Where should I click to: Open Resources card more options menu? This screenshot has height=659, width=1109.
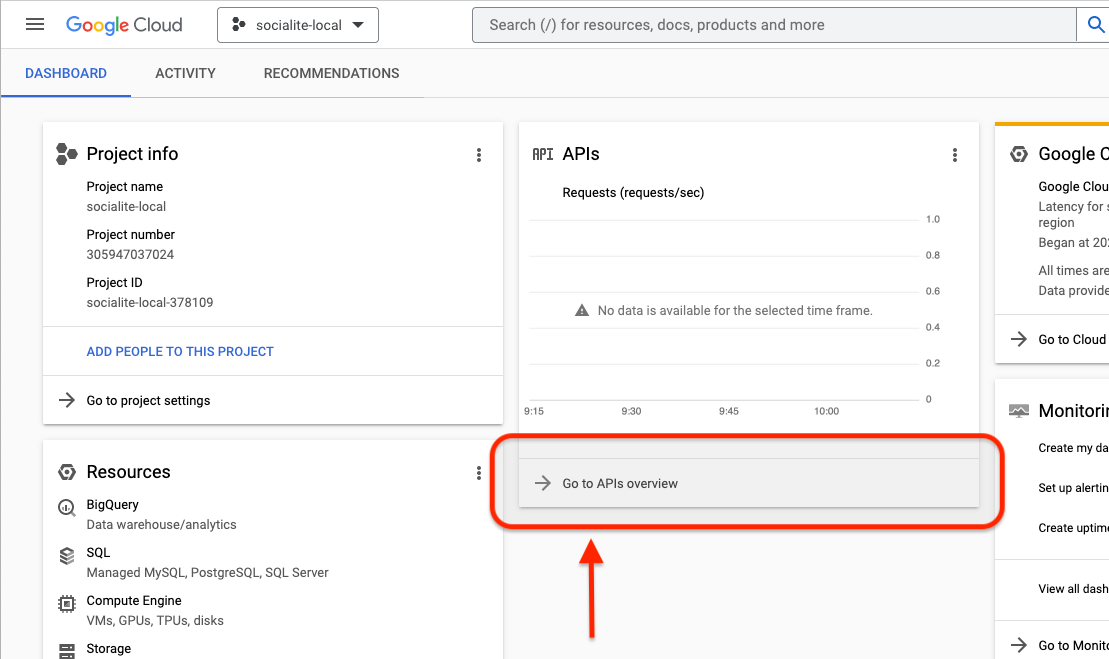pyautogui.click(x=479, y=473)
